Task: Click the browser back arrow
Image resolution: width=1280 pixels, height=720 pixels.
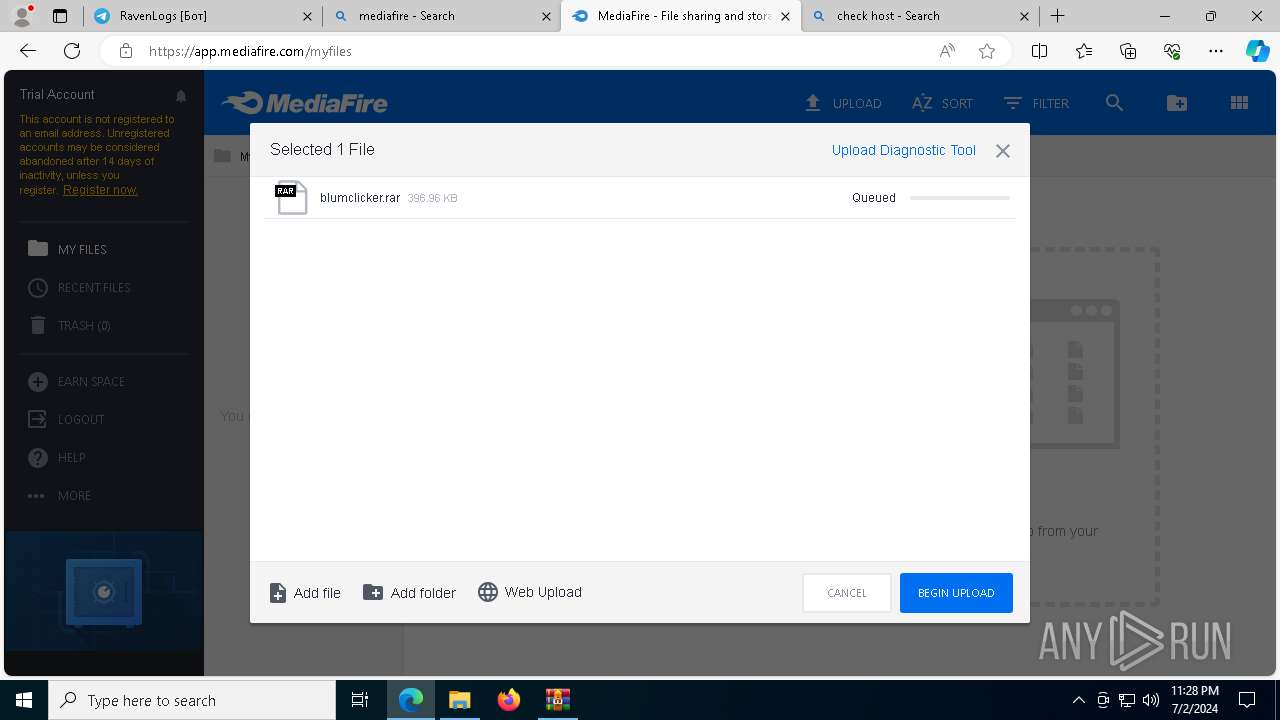Action: point(28,51)
